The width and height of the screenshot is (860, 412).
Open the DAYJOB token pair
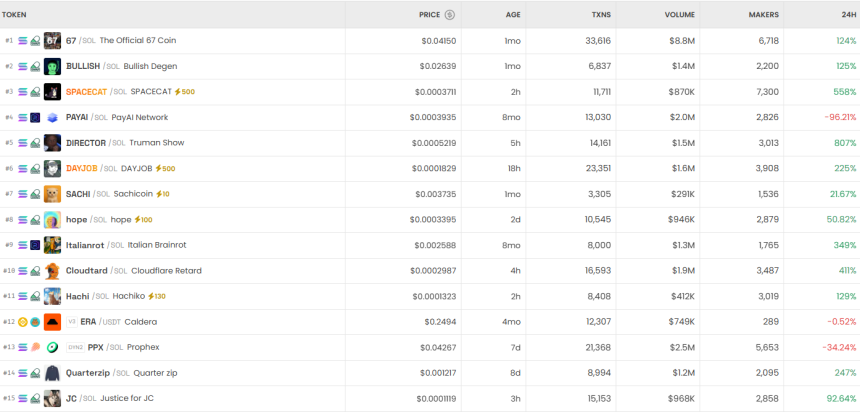[x=82, y=168]
